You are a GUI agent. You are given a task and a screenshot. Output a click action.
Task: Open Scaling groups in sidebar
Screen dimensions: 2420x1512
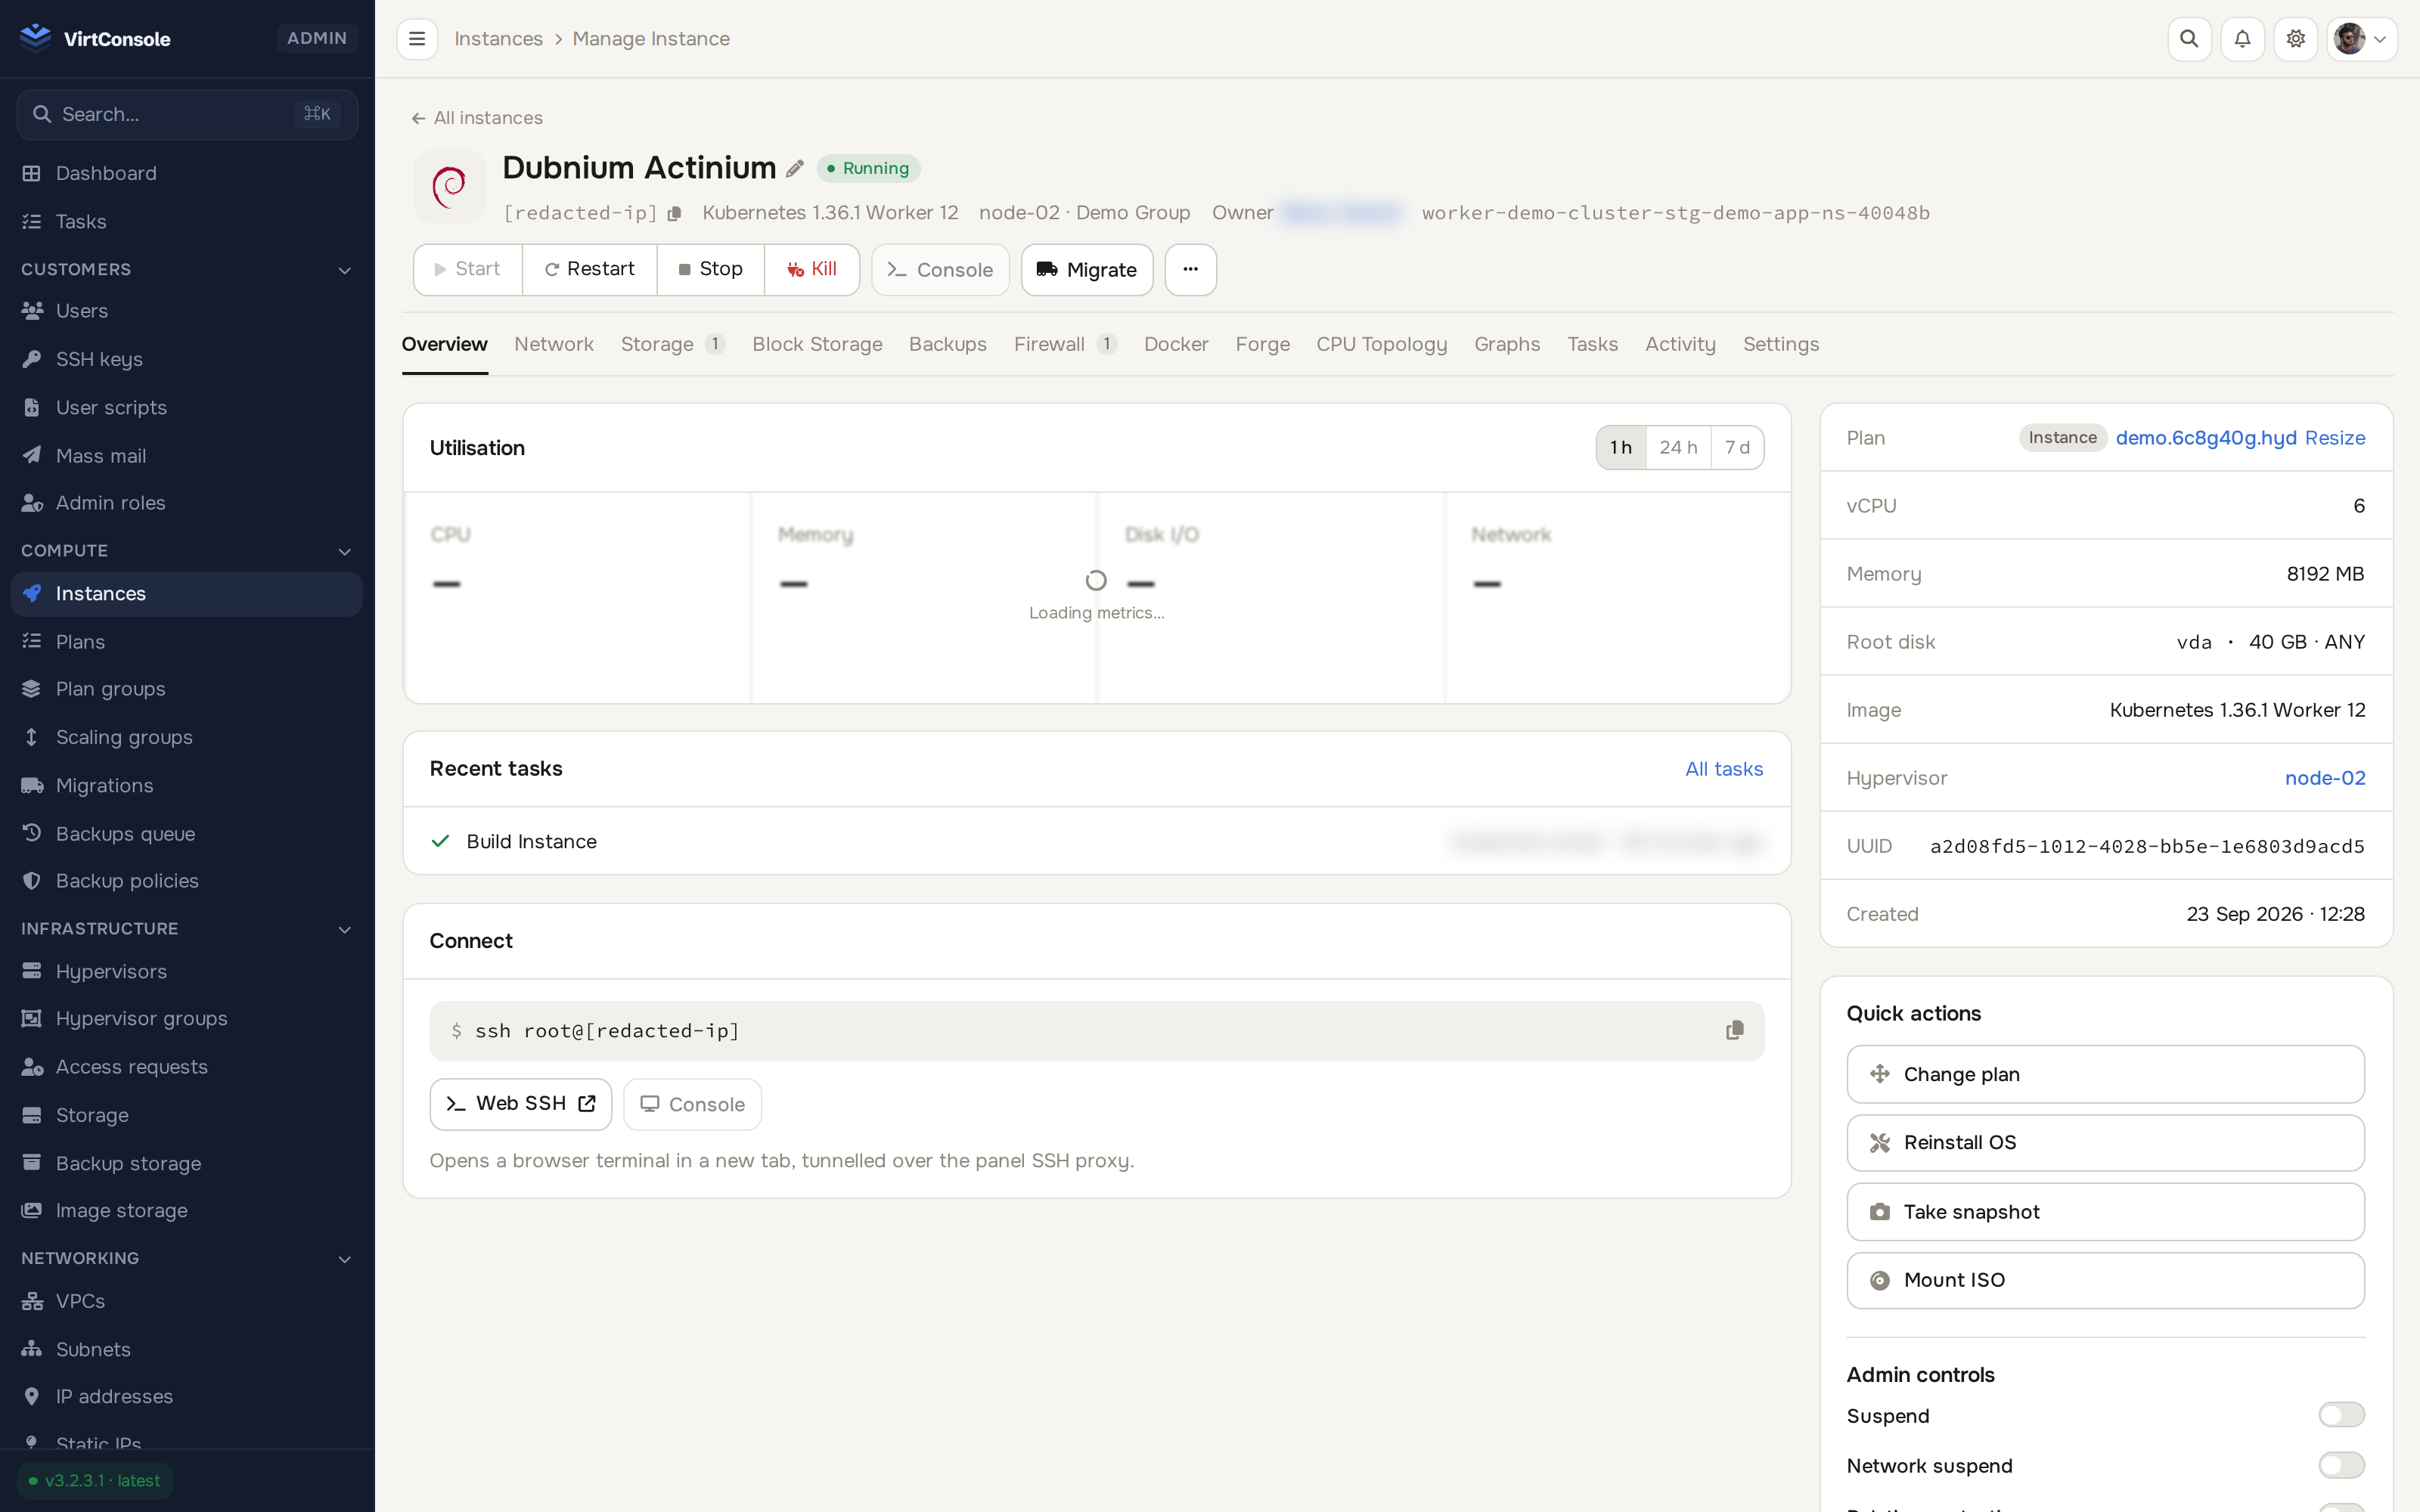(x=187, y=737)
